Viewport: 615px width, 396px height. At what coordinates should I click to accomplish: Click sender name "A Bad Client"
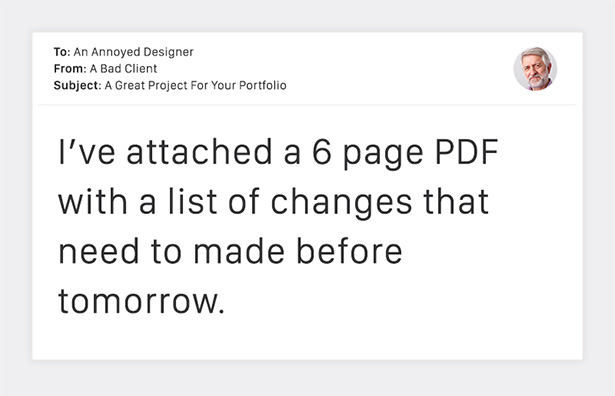pyautogui.click(x=124, y=69)
